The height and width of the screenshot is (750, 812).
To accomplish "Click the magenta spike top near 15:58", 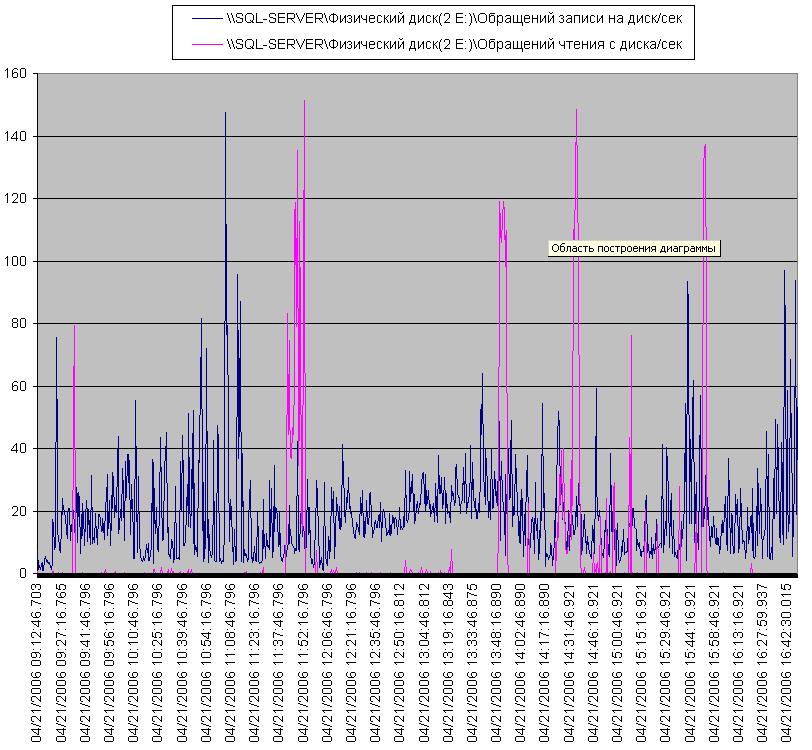I will coord(705,146).
